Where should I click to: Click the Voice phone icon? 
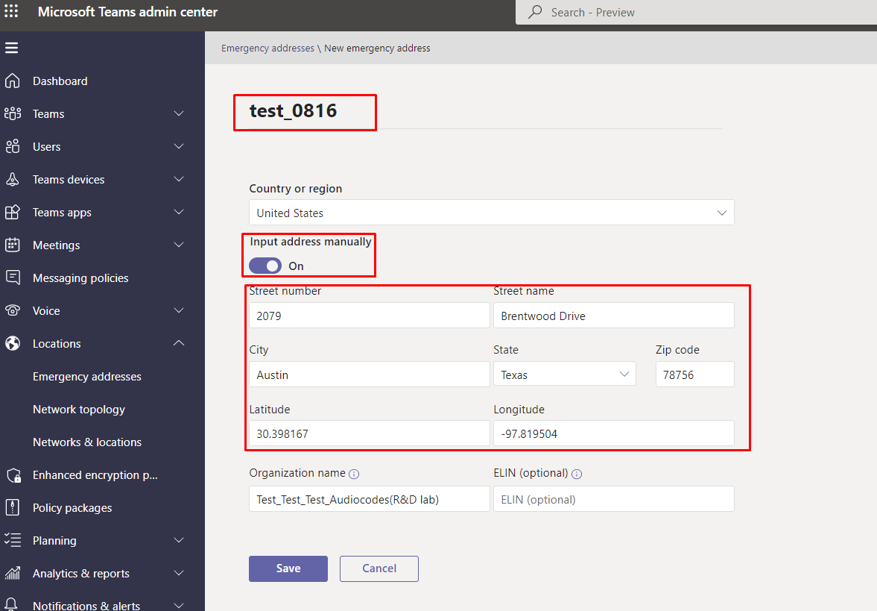pyautogui.click(x=12, y=311)
